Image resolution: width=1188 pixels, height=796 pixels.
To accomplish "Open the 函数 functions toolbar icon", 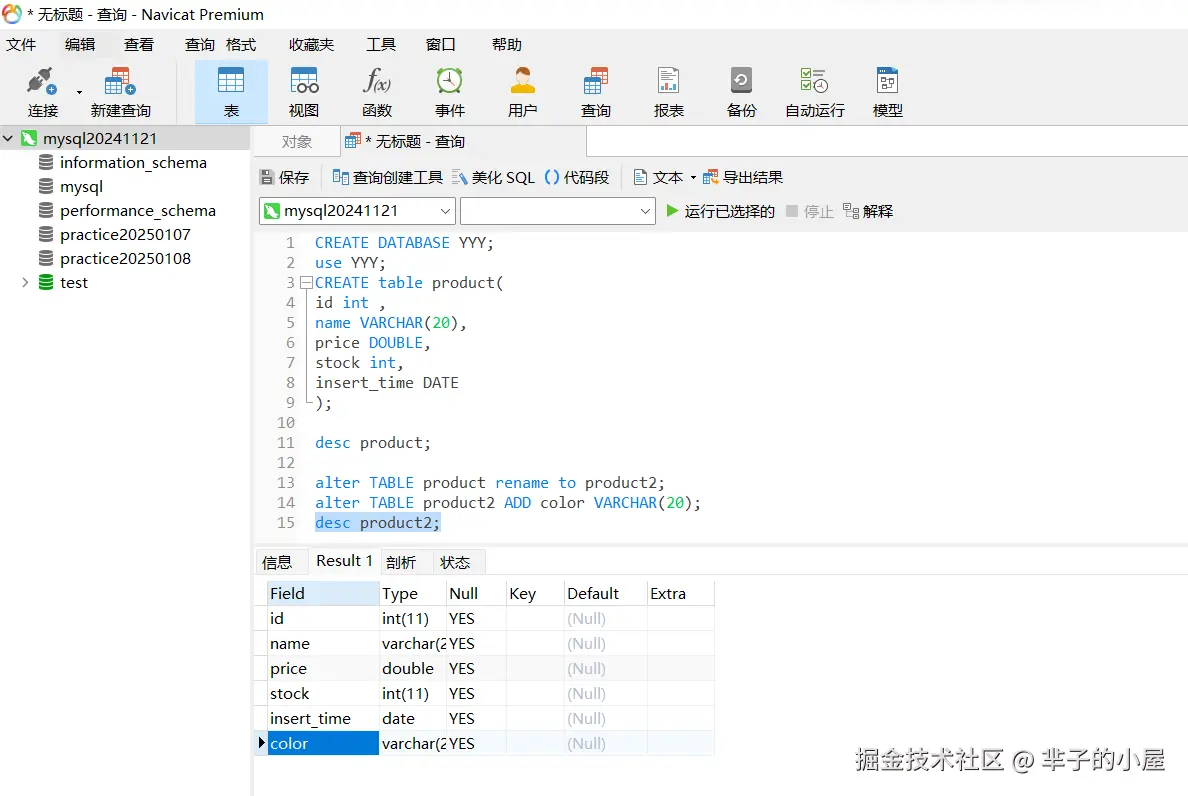I will click(x=377, y=92).
